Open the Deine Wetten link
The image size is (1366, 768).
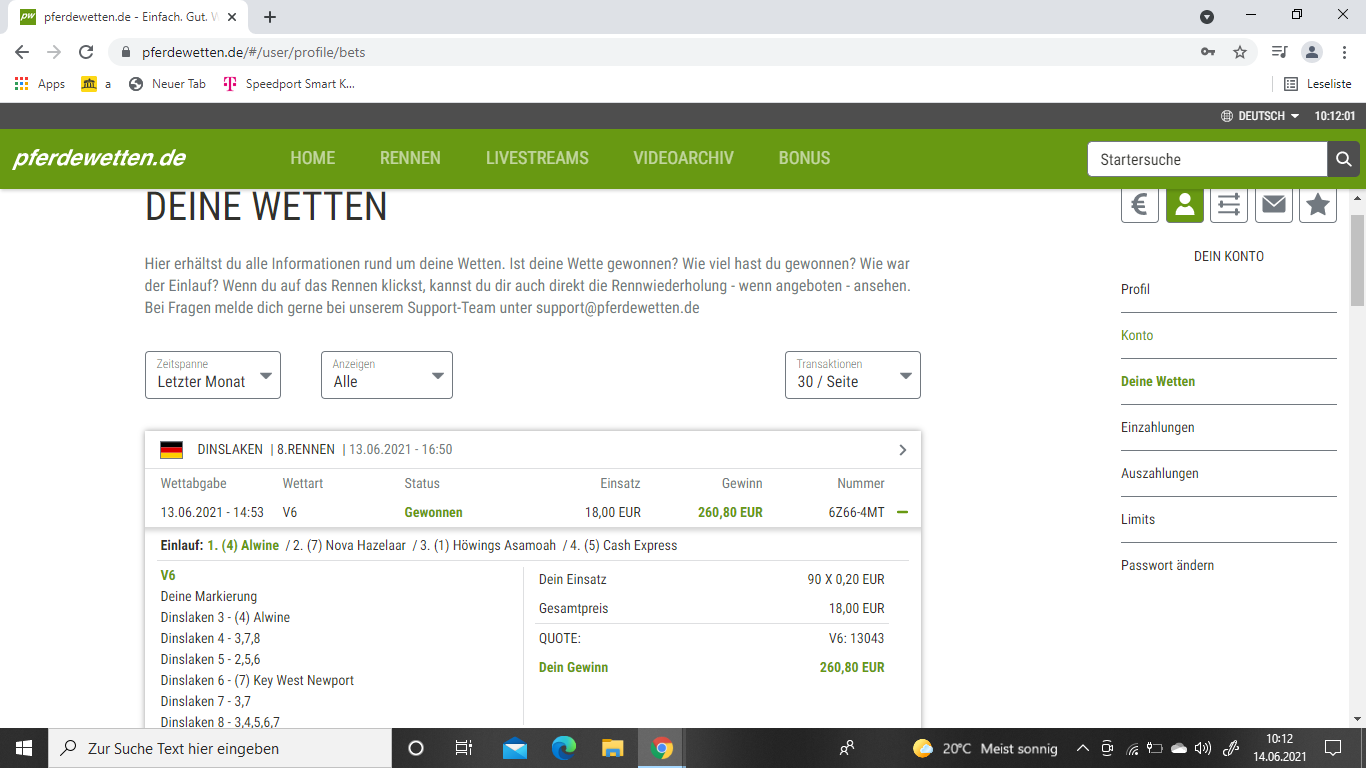click(1158, 381)
